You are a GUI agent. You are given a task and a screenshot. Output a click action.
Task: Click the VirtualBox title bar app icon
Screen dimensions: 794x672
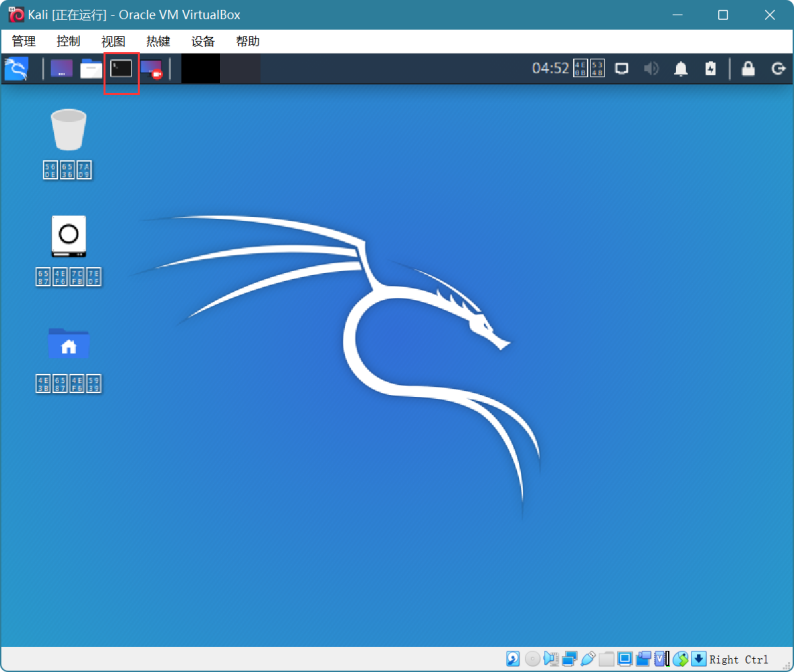point(16,15)
